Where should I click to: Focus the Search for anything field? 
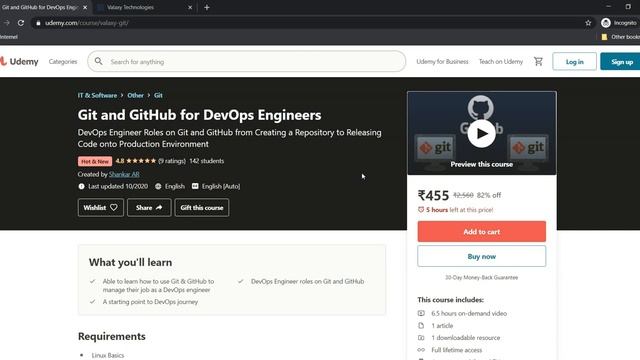(247, 62)
